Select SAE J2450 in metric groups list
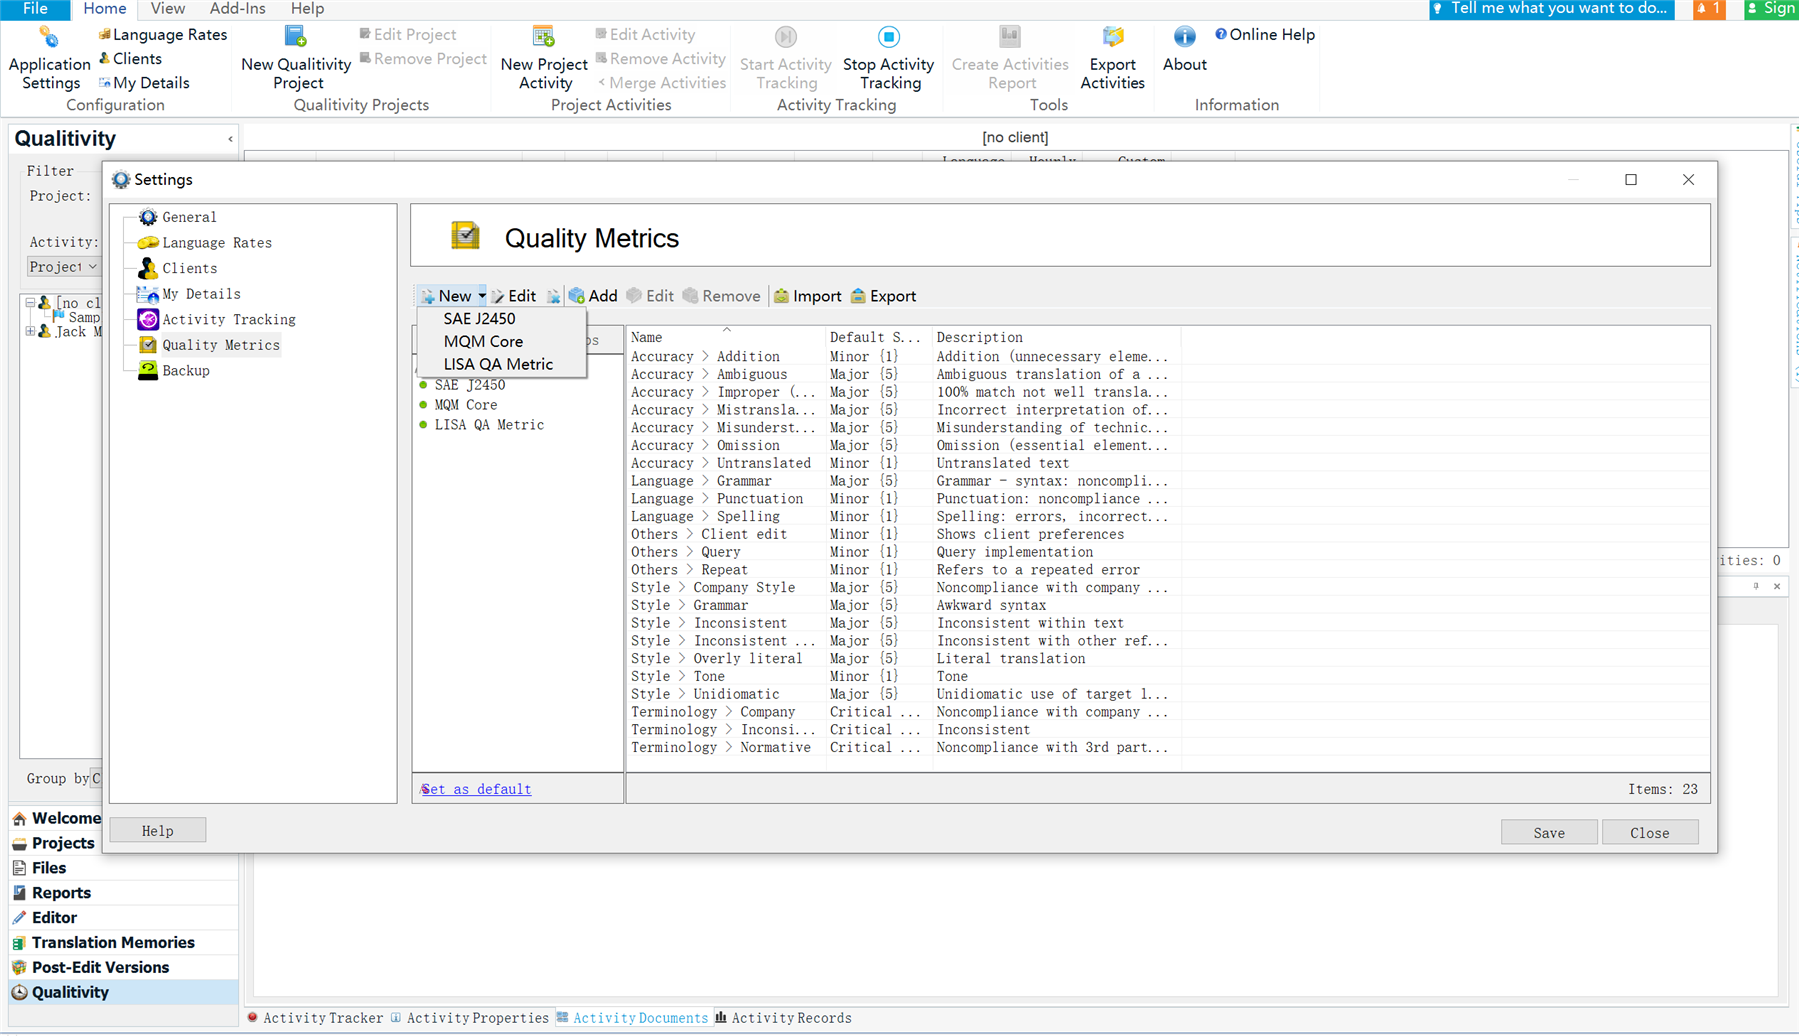The width and height of the screenshot is (1799, 1036). pyautogui.click(x=469, y=385)
